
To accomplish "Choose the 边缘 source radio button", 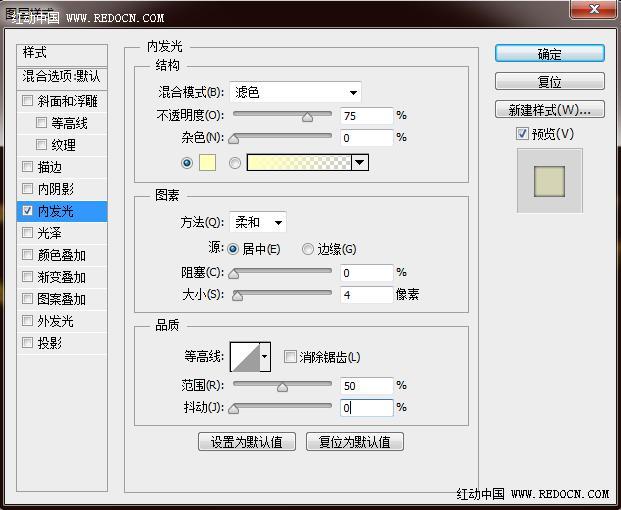I will tap(308, 249).
